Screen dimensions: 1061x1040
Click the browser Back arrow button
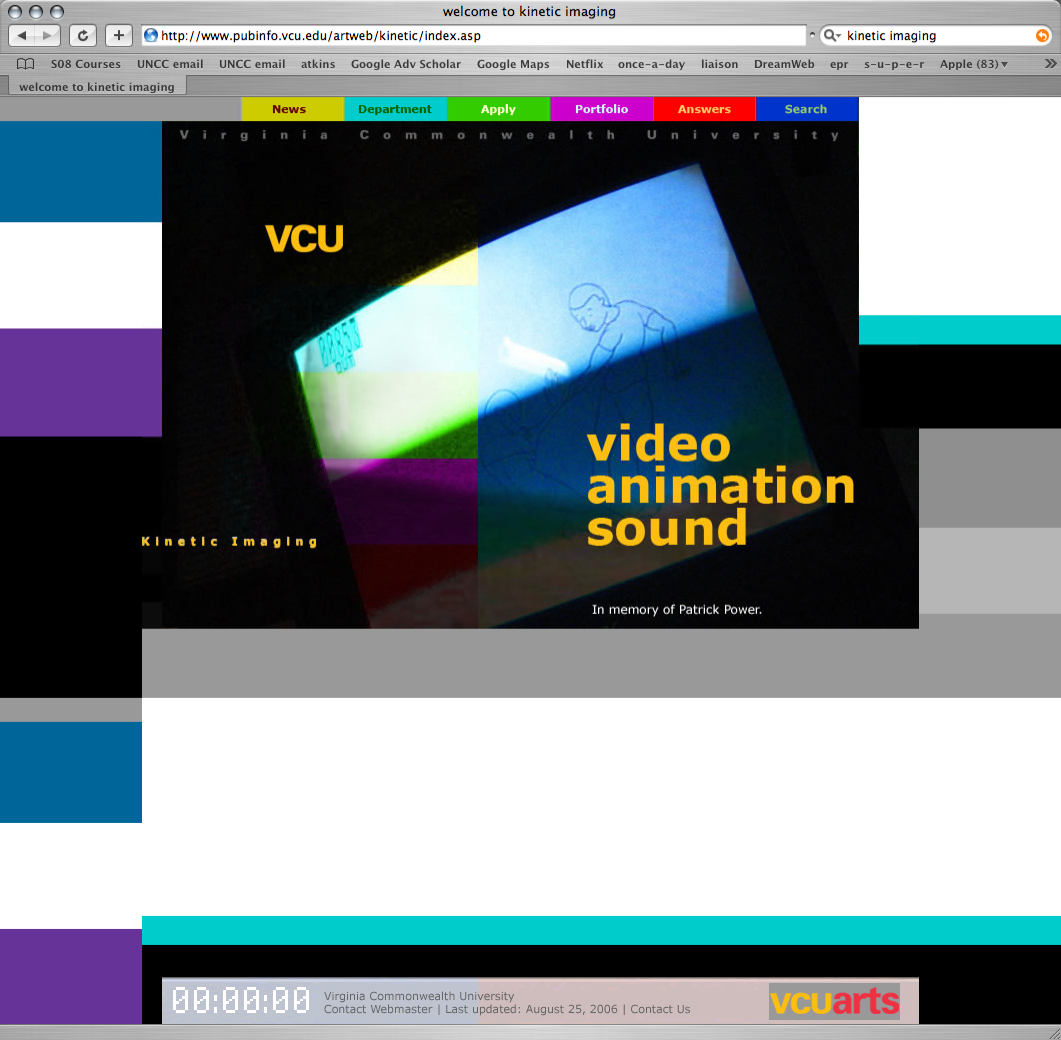(x=22, y=35)
